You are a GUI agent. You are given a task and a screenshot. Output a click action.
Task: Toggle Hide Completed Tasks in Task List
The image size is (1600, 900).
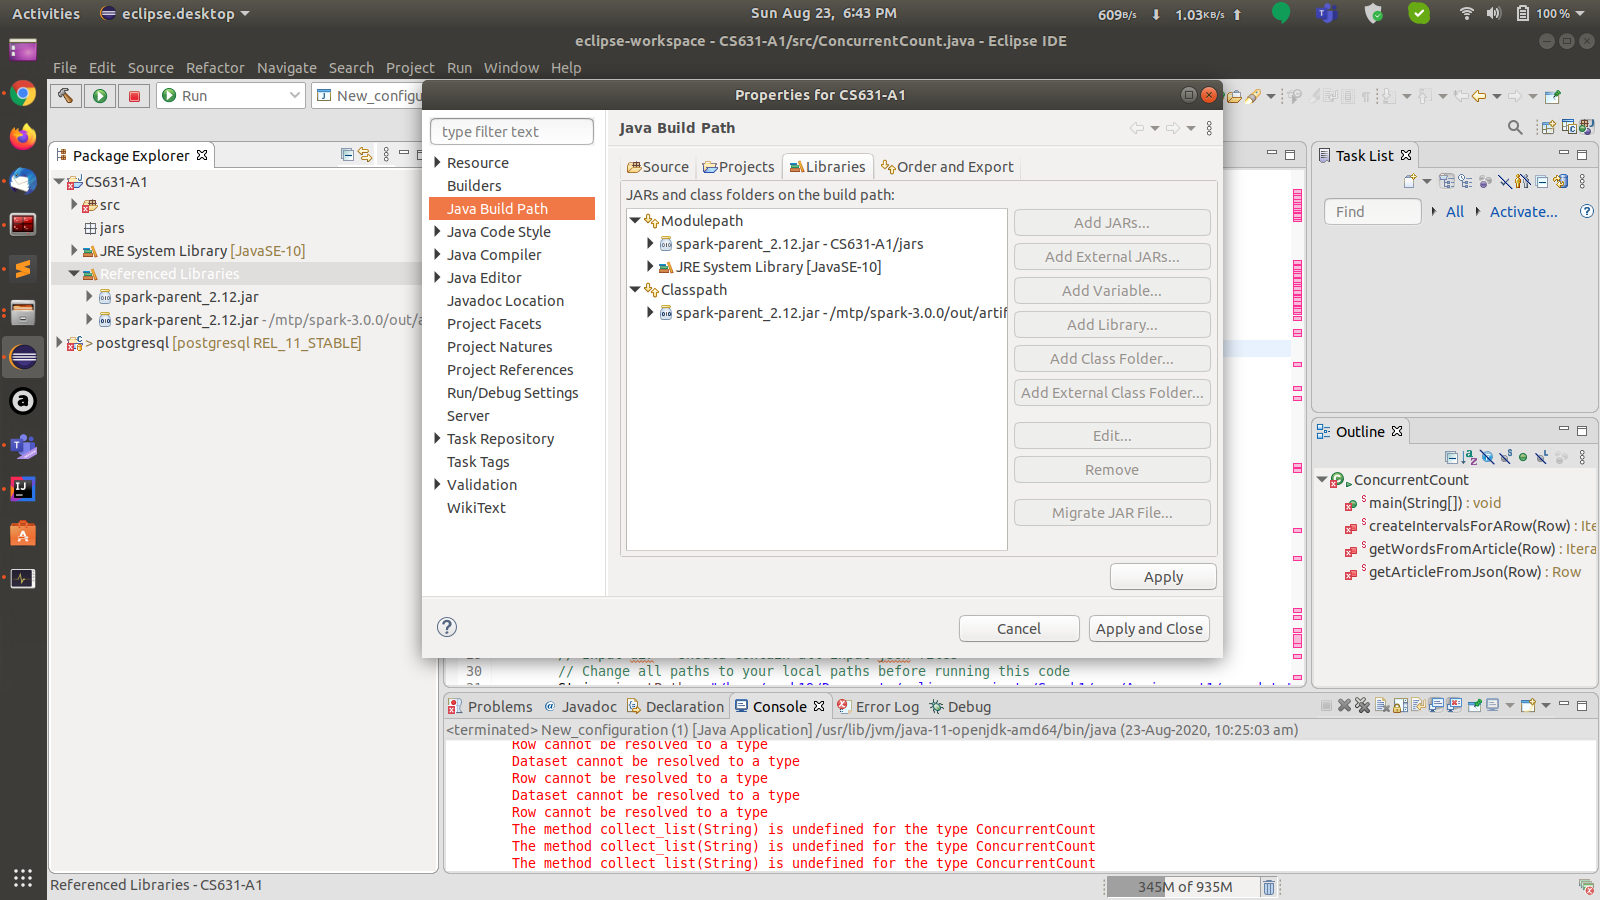(x=1504, y=181)
